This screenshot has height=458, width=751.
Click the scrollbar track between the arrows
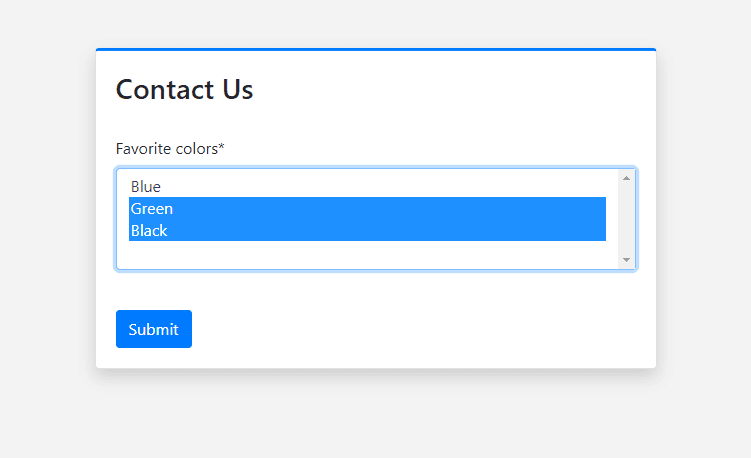[626, 219]
